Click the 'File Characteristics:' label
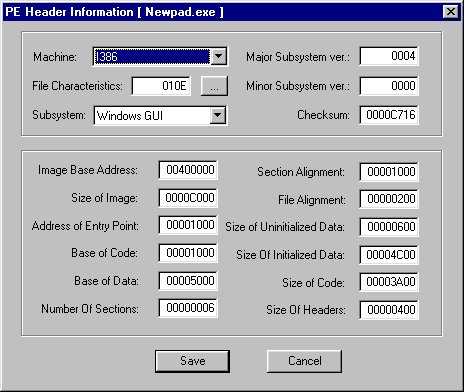This screenshot has height=392, width=464. [x=77, y=86]
